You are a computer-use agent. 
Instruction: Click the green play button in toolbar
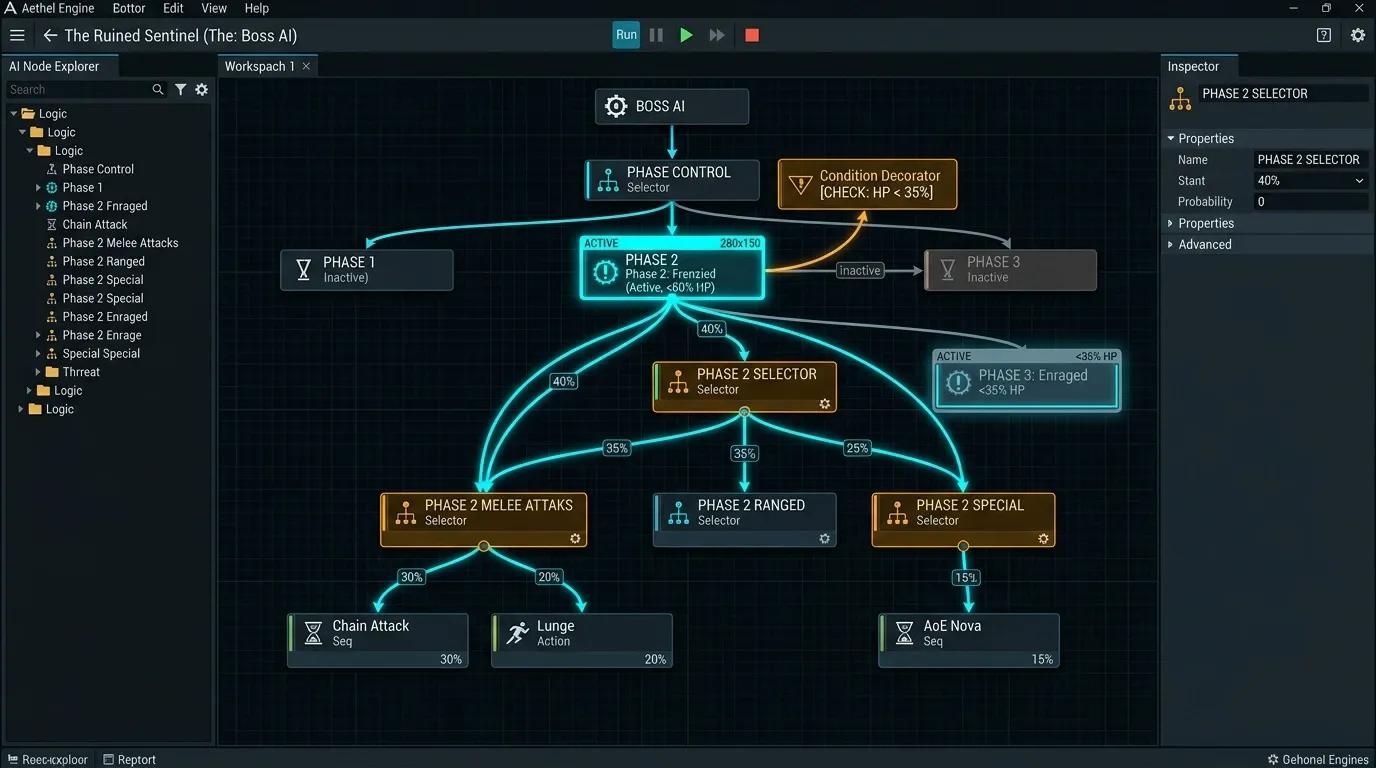(x=686, y=35)
